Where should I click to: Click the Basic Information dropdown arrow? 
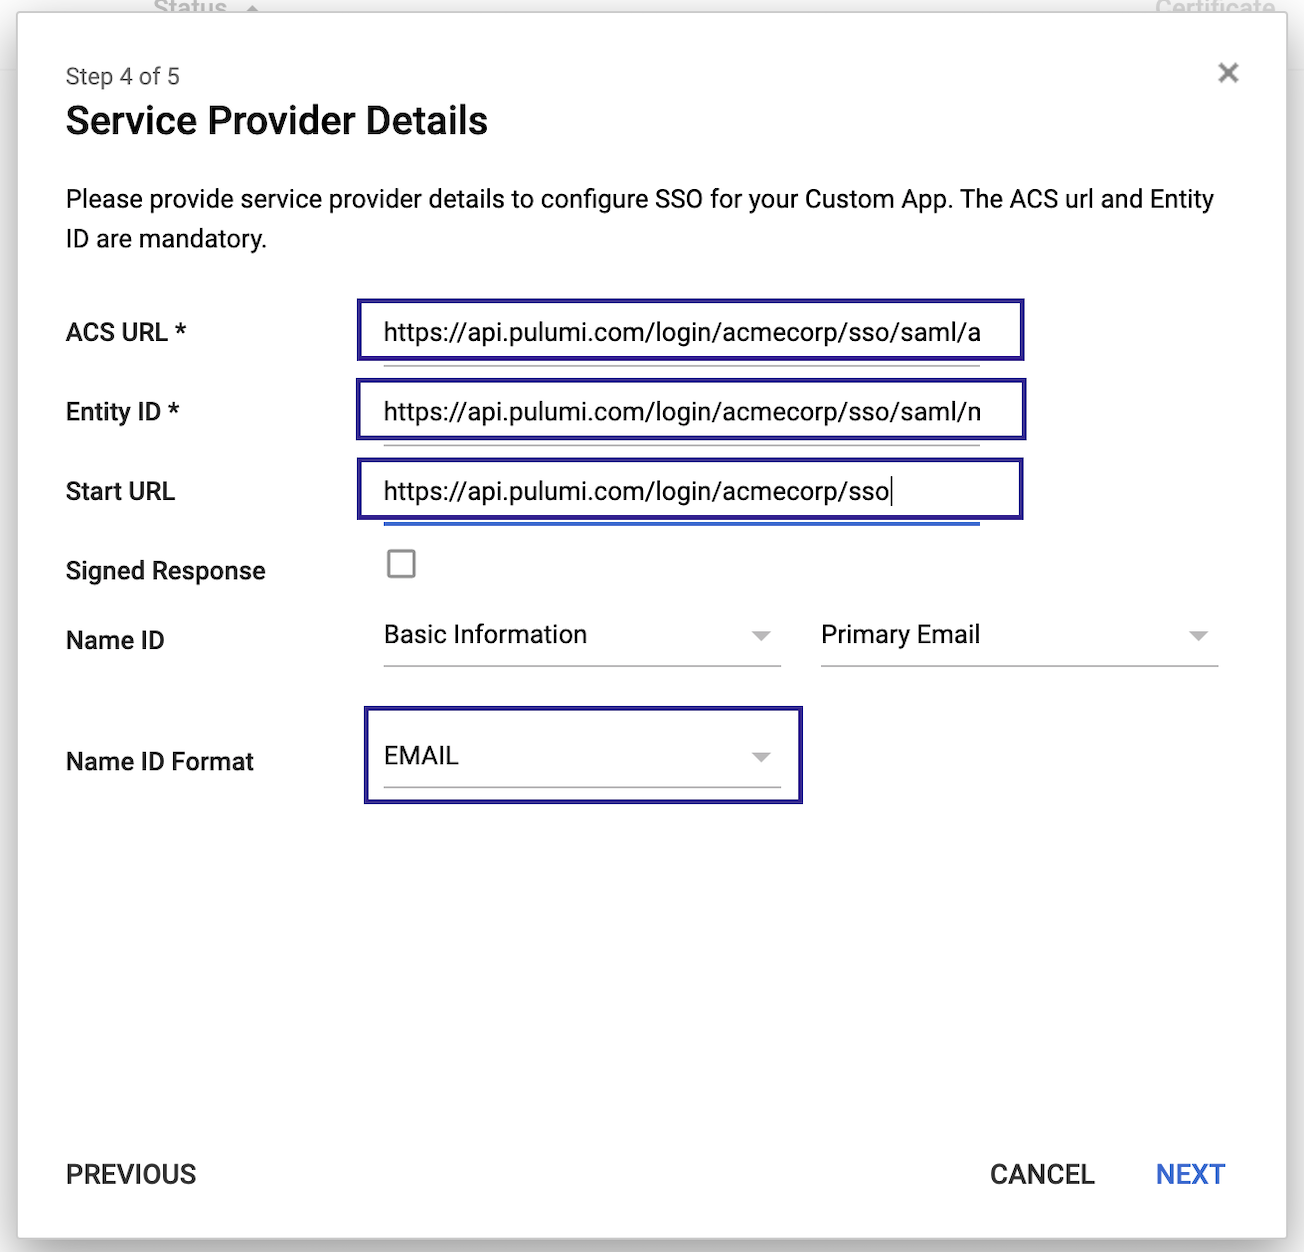[x=763, y=635]
